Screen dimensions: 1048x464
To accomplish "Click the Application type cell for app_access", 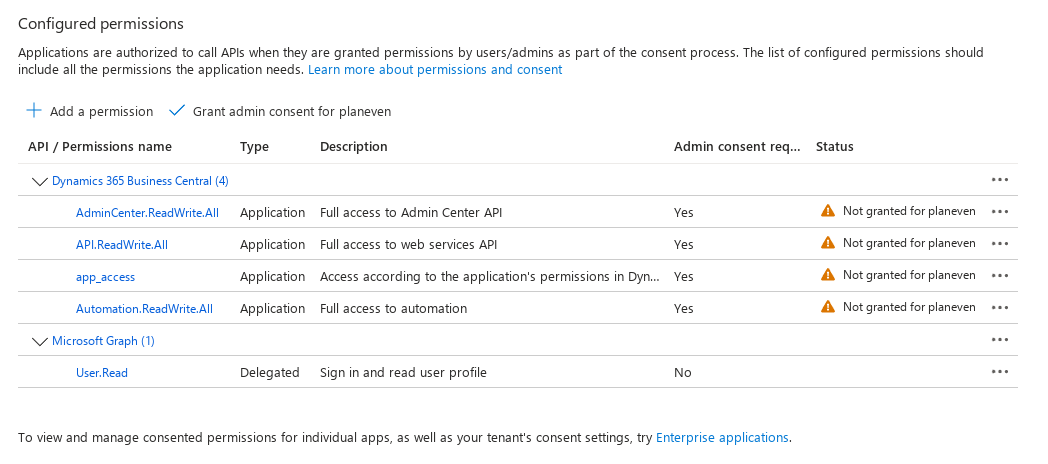I will coord(273,277).
